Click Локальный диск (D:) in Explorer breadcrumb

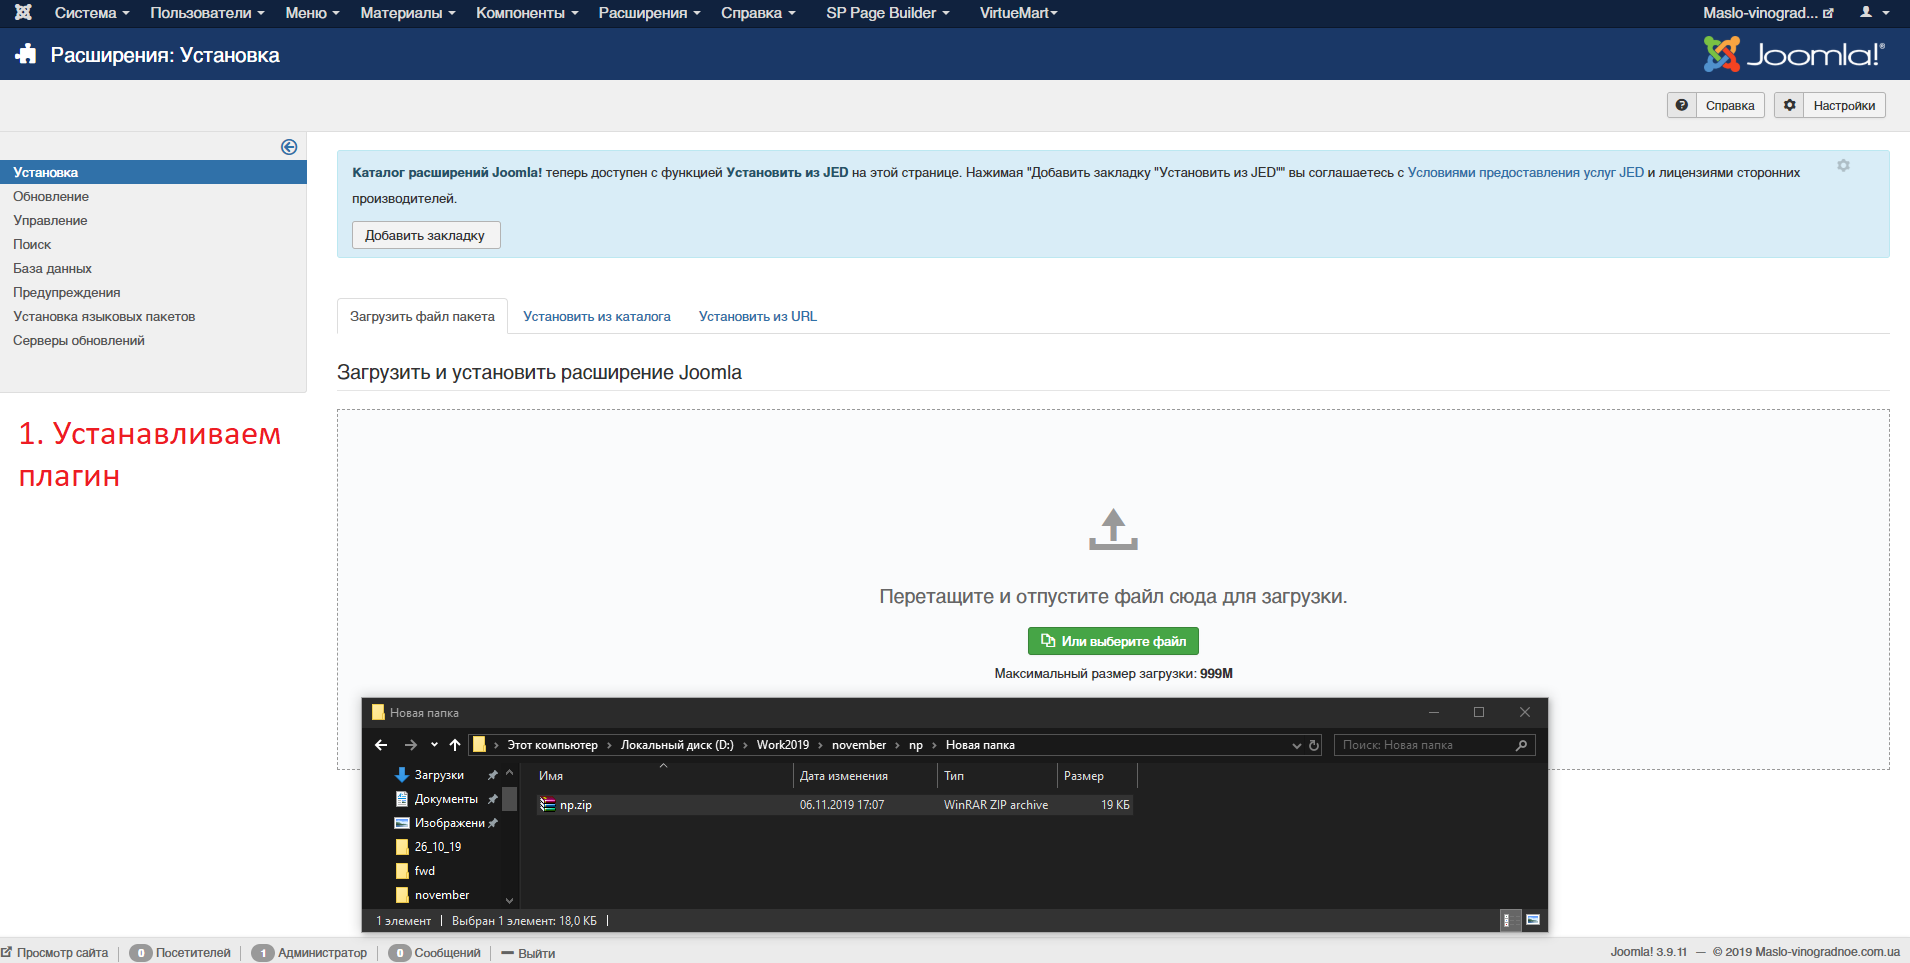[677, 745]
